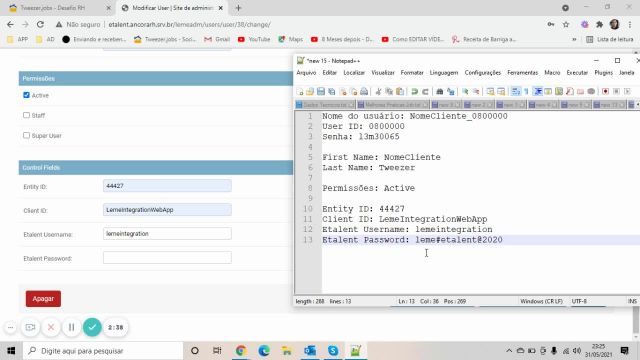Click the Entity ID input field

pos(167,186)
